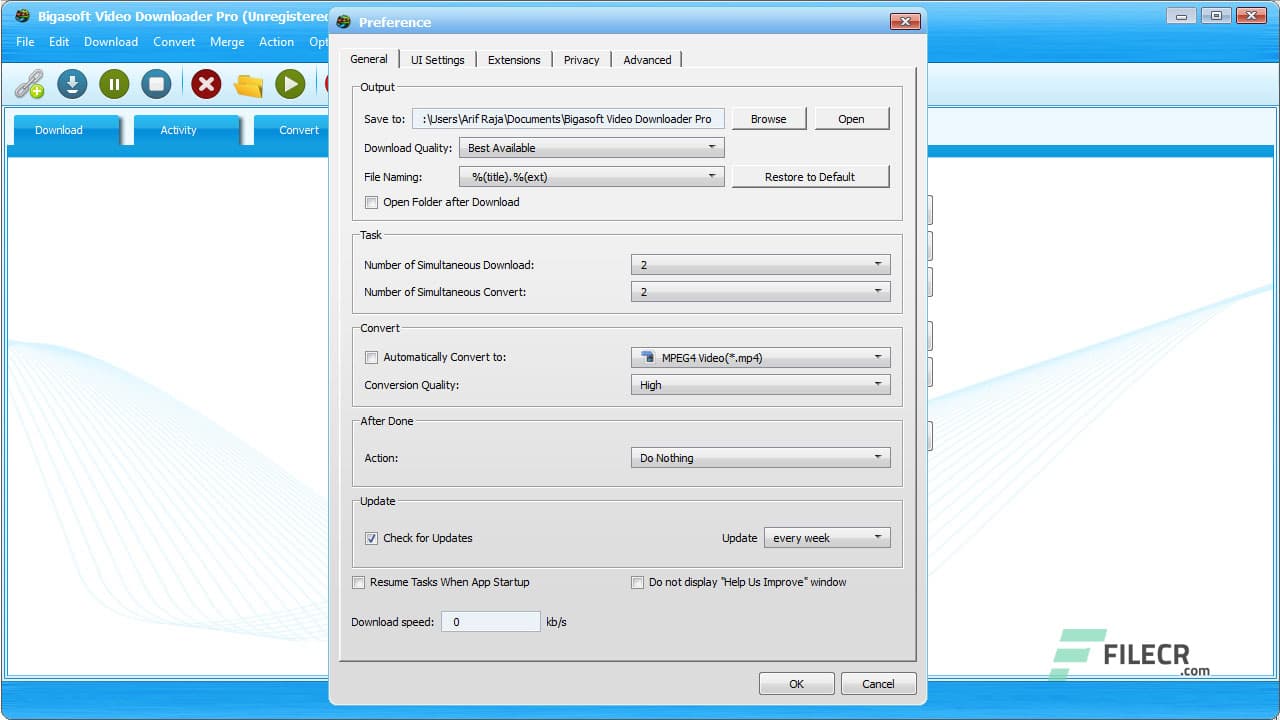Click the Download speed input field

coord(490,621)
